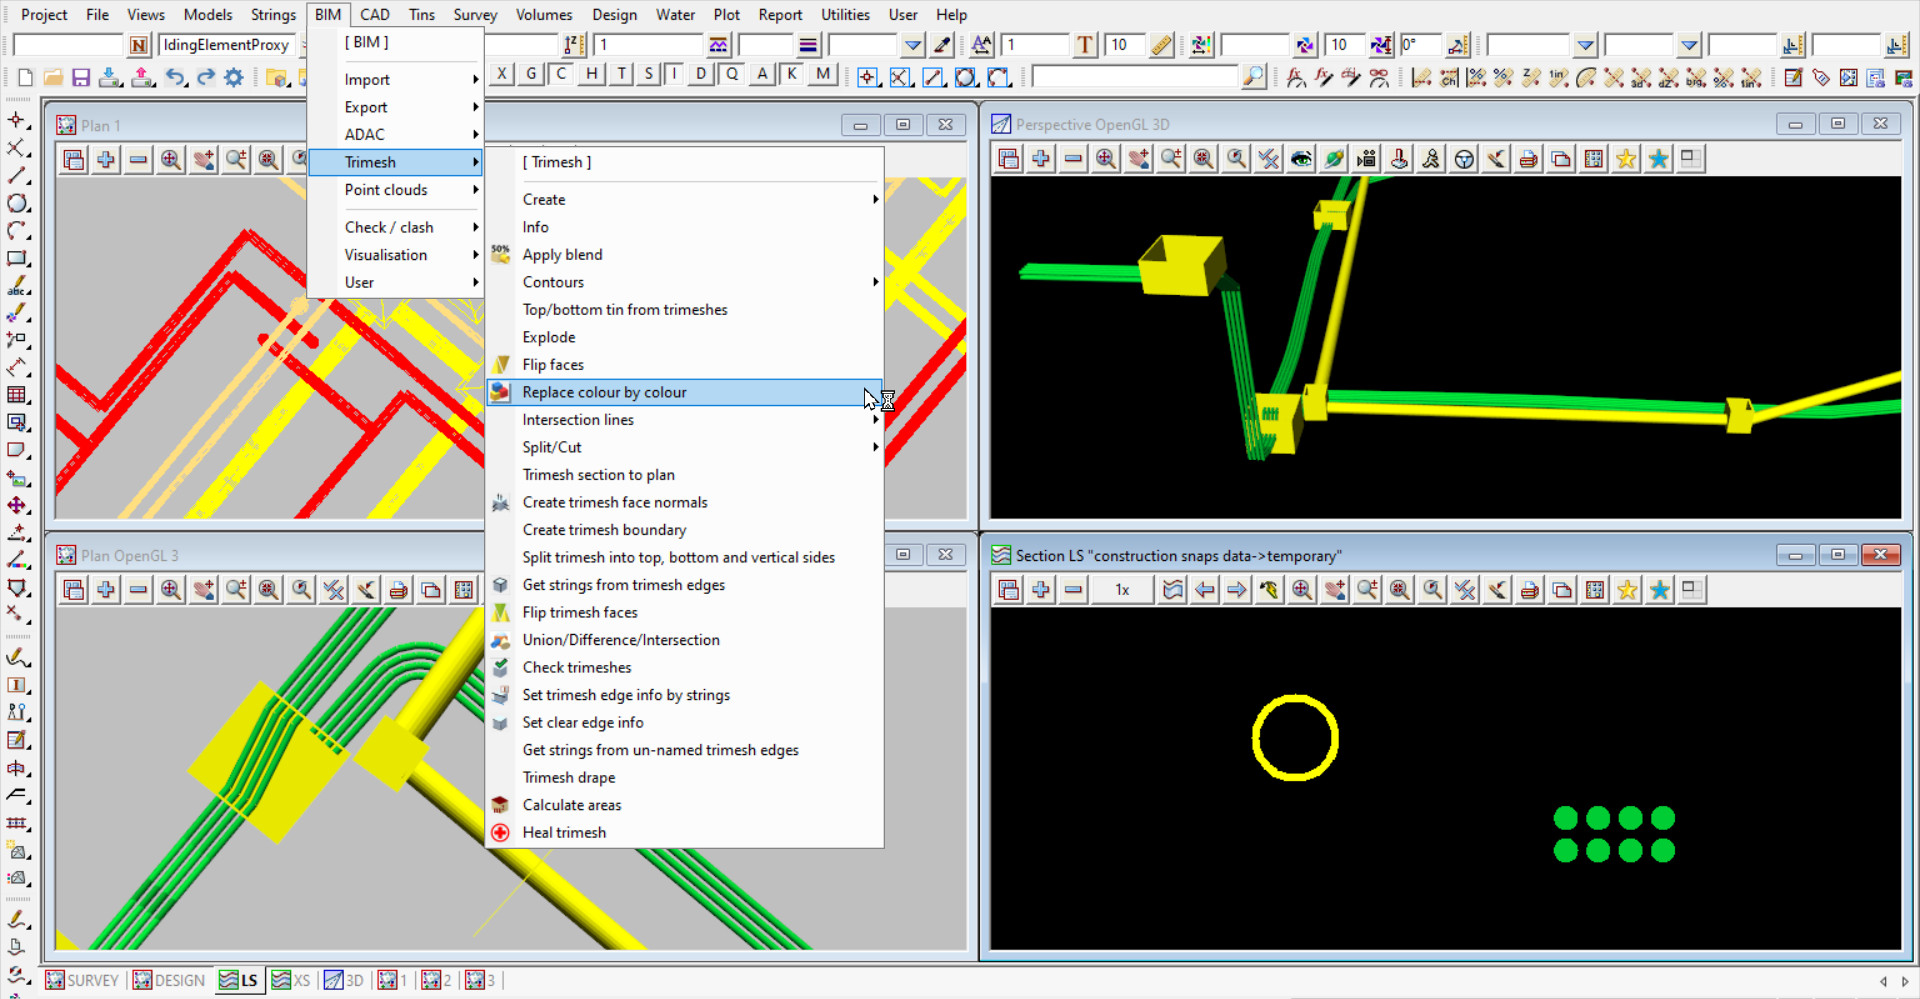Screen dimensions: 1920x999
Task: Switch to the SURVEY view tab
Action: click(x=83, y=980)
